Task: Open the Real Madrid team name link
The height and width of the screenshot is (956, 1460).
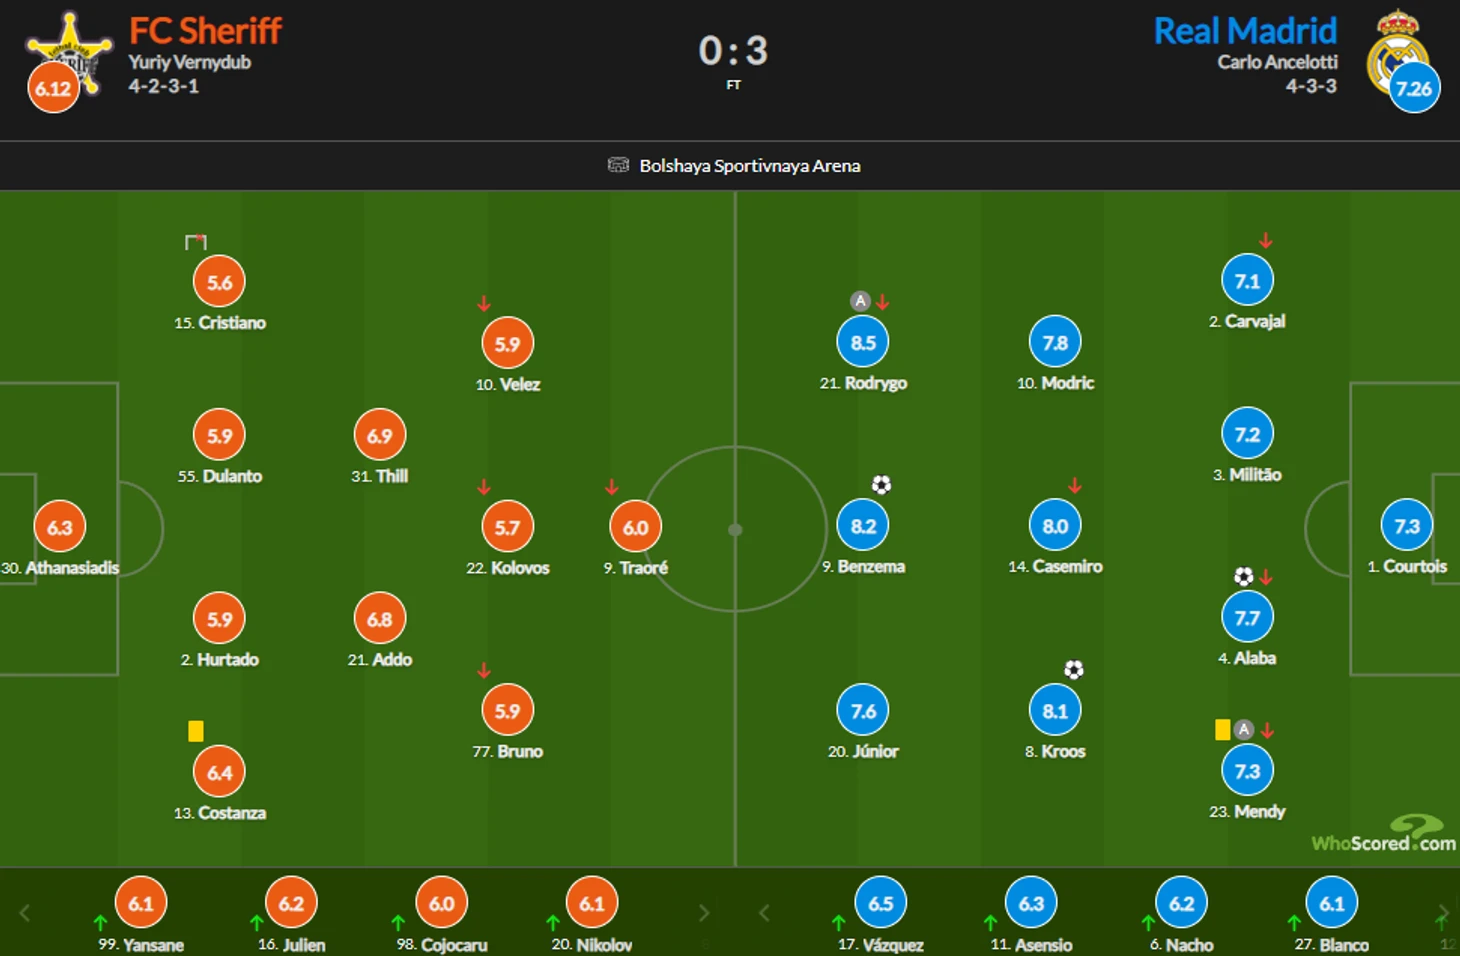Action: coord(1245,31)
